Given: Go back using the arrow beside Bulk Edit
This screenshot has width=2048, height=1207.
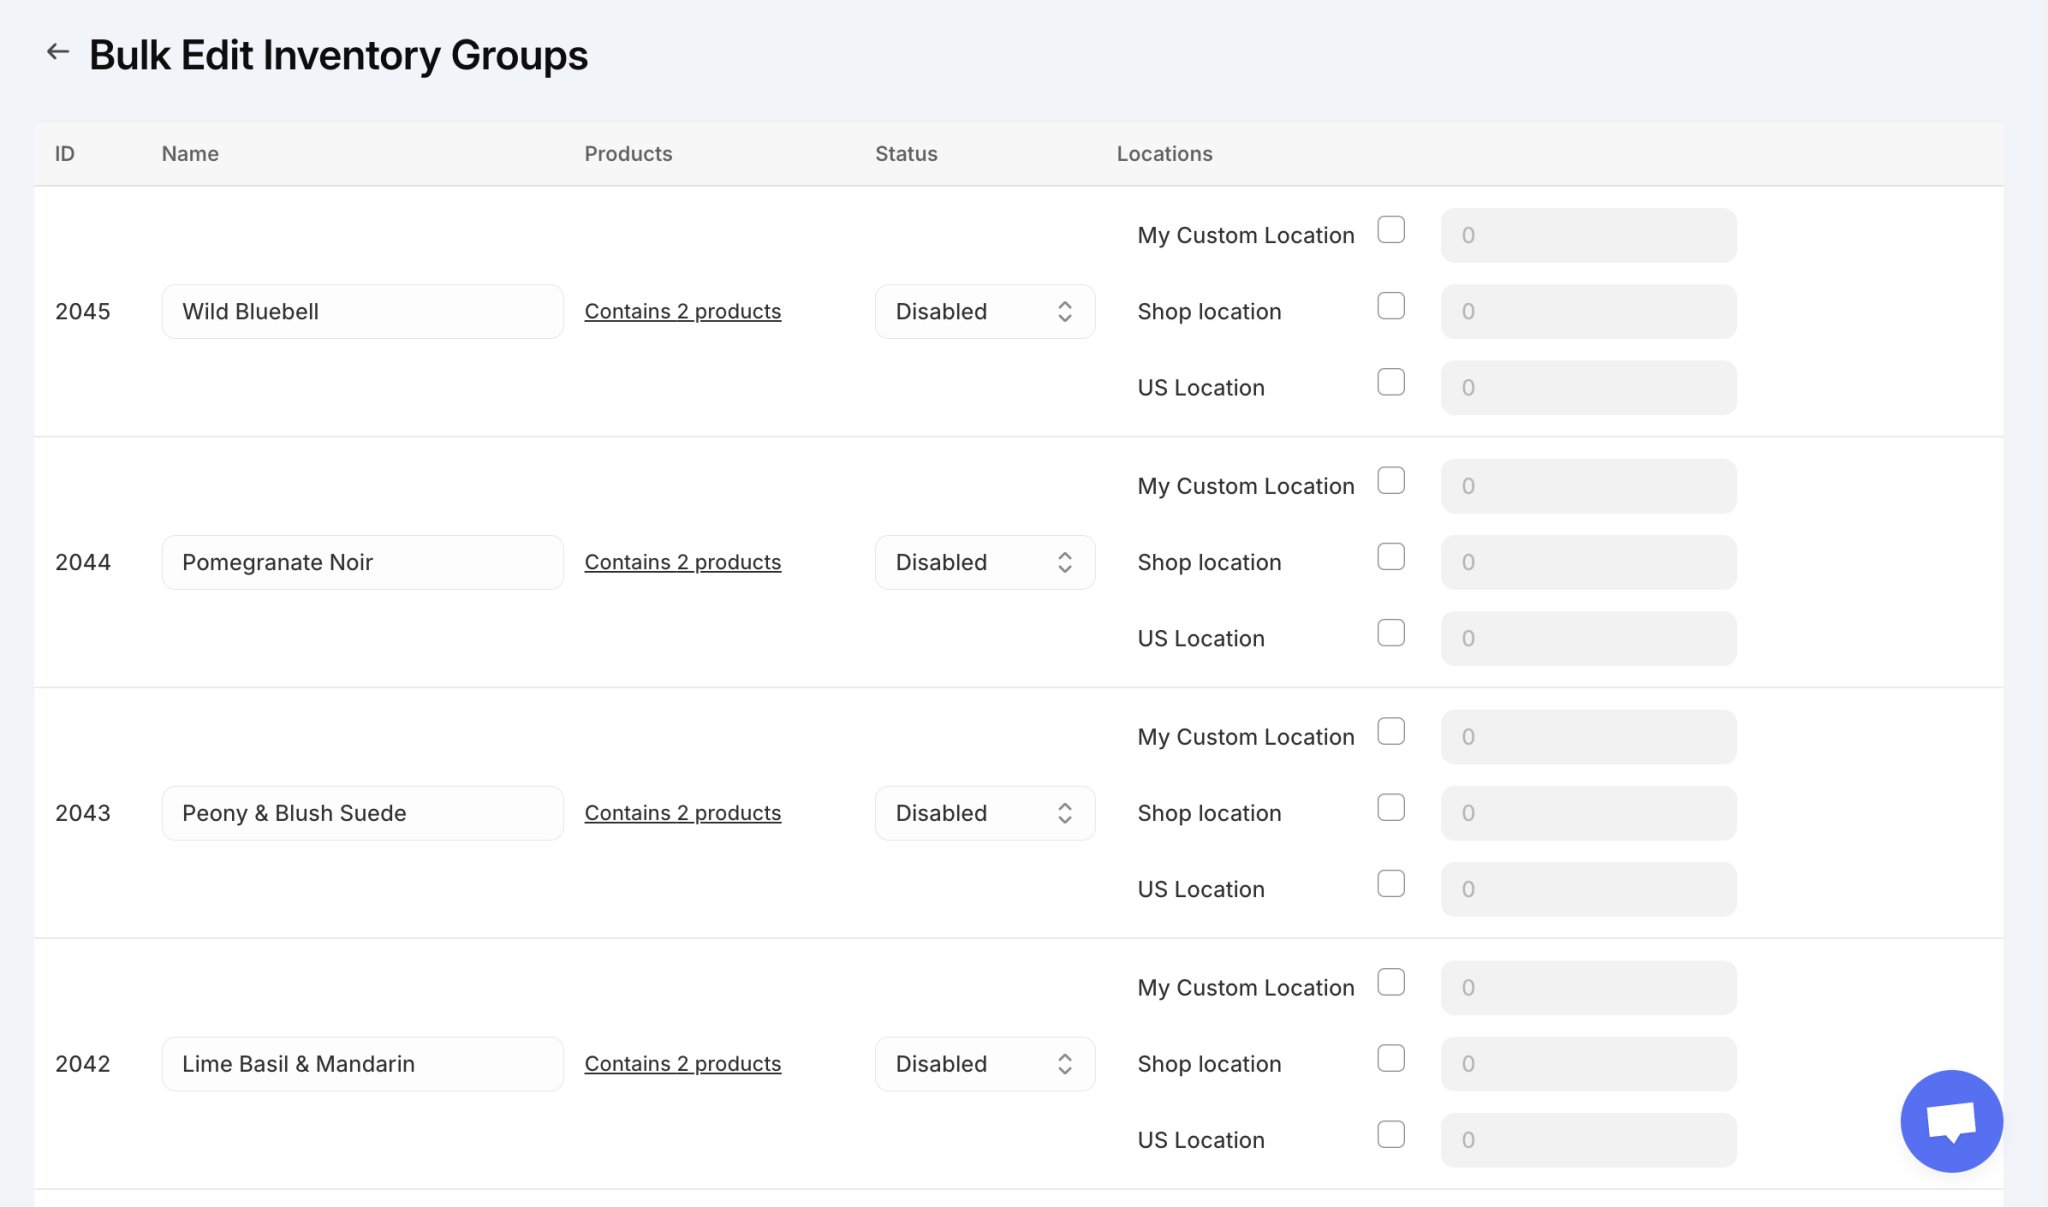Looking at the screenshot, I should coord(58,51).
